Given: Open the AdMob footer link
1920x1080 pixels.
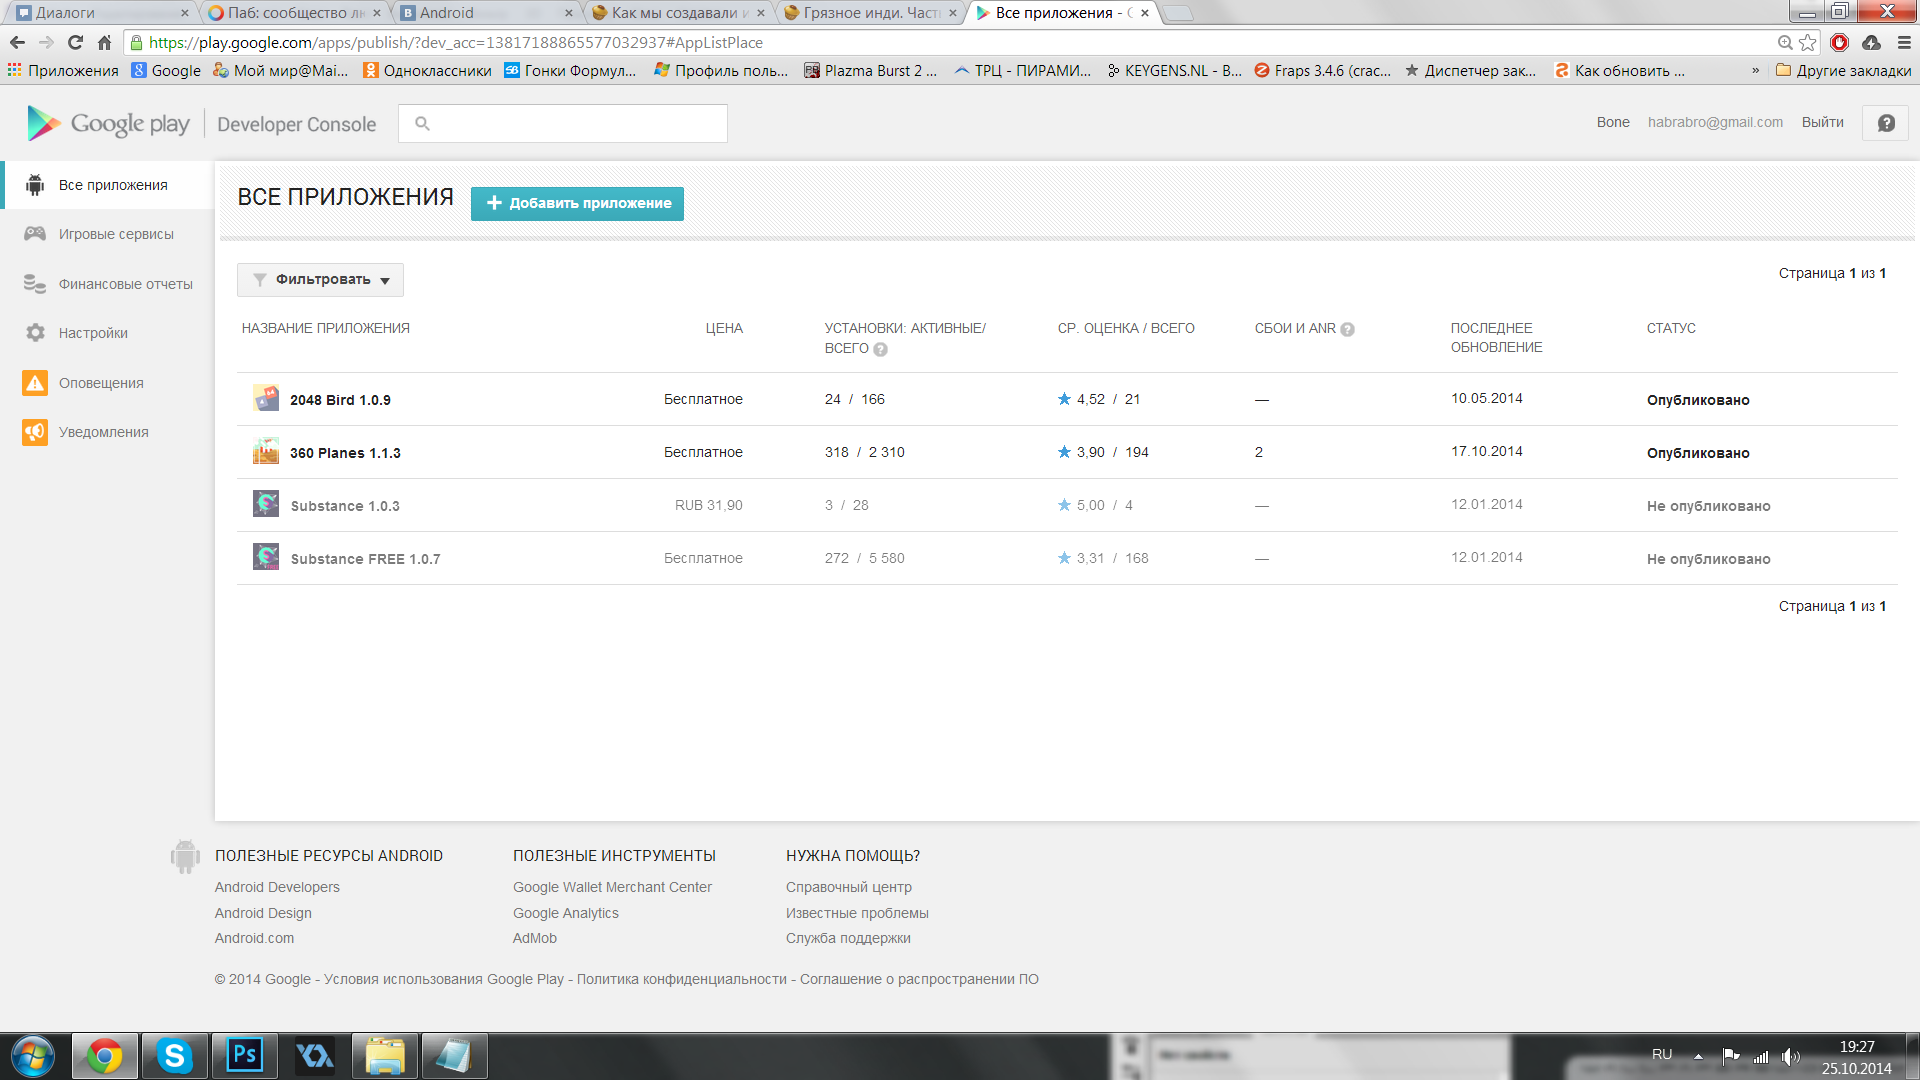Looking at the screenshot, I should [535, 938].
